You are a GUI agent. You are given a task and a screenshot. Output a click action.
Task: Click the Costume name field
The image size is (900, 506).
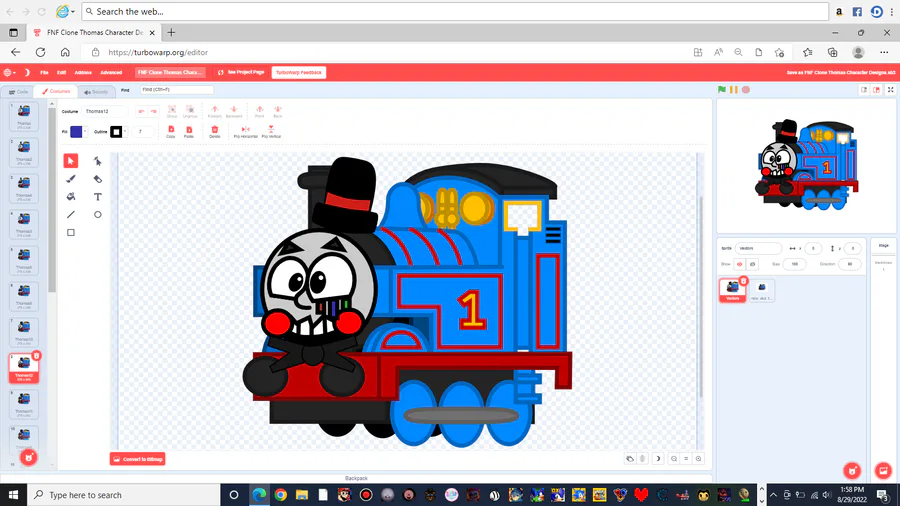coord(104,111)
